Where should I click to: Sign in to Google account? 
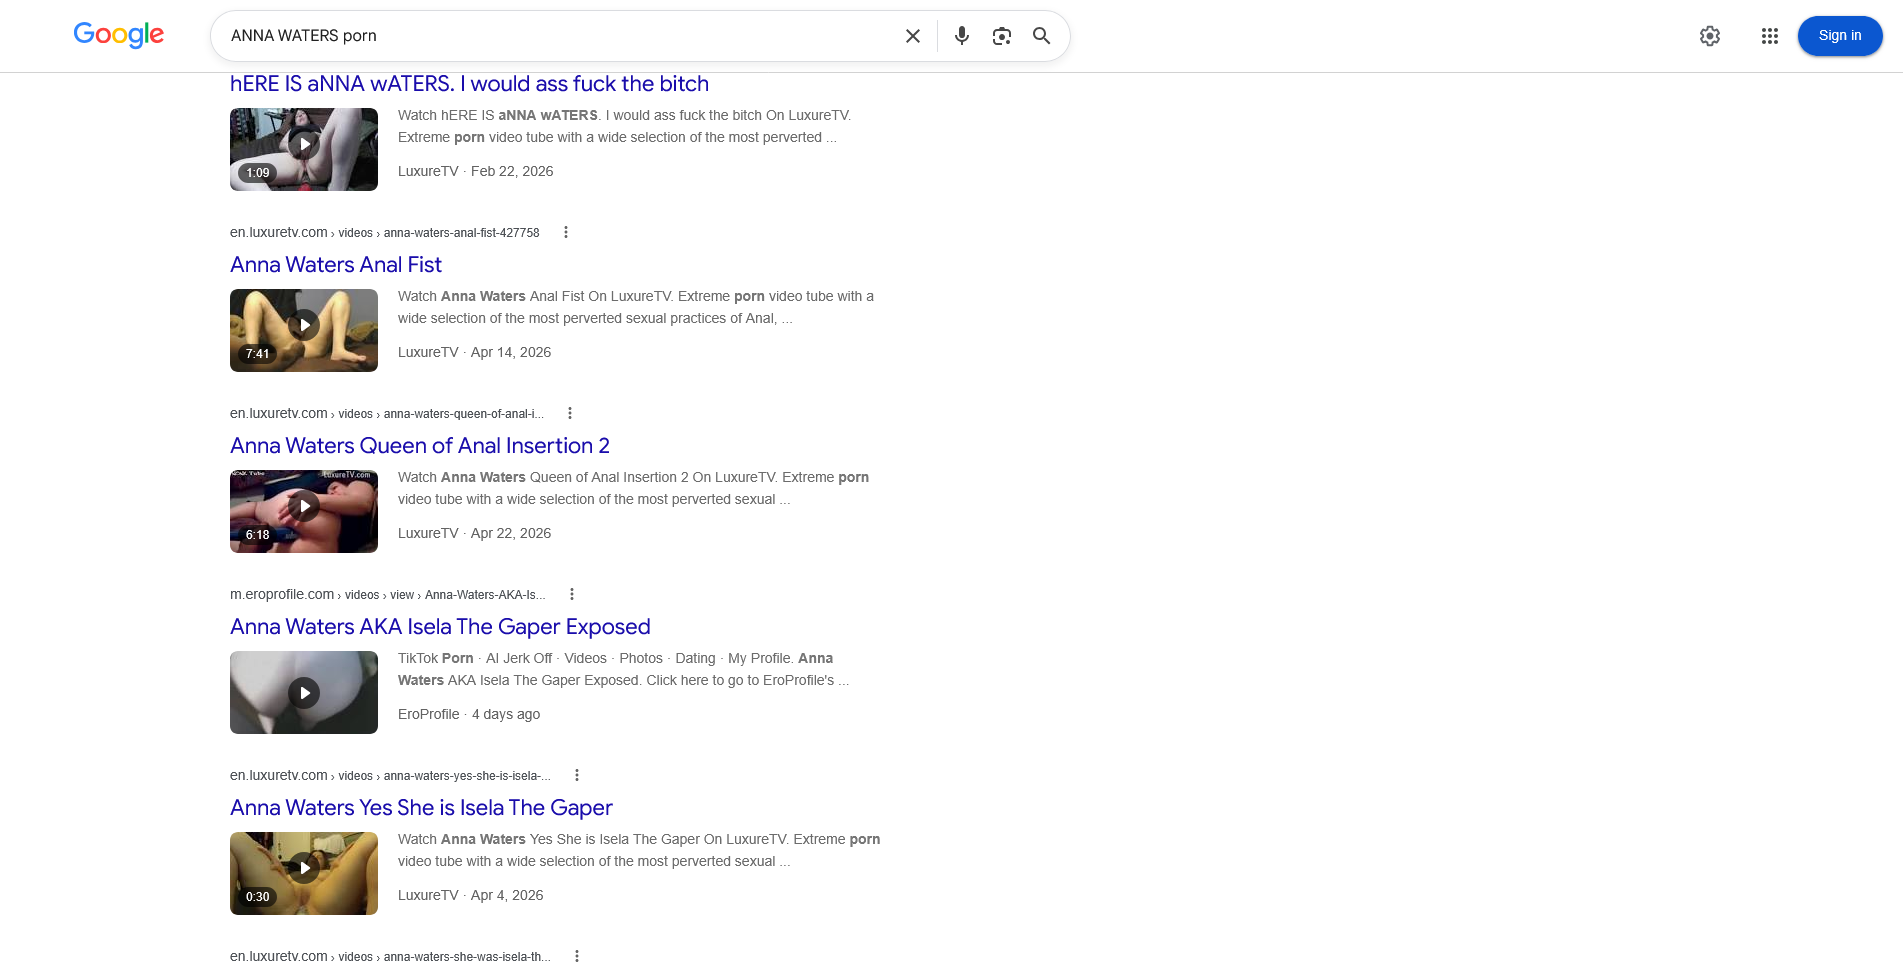pos(1840,36)
